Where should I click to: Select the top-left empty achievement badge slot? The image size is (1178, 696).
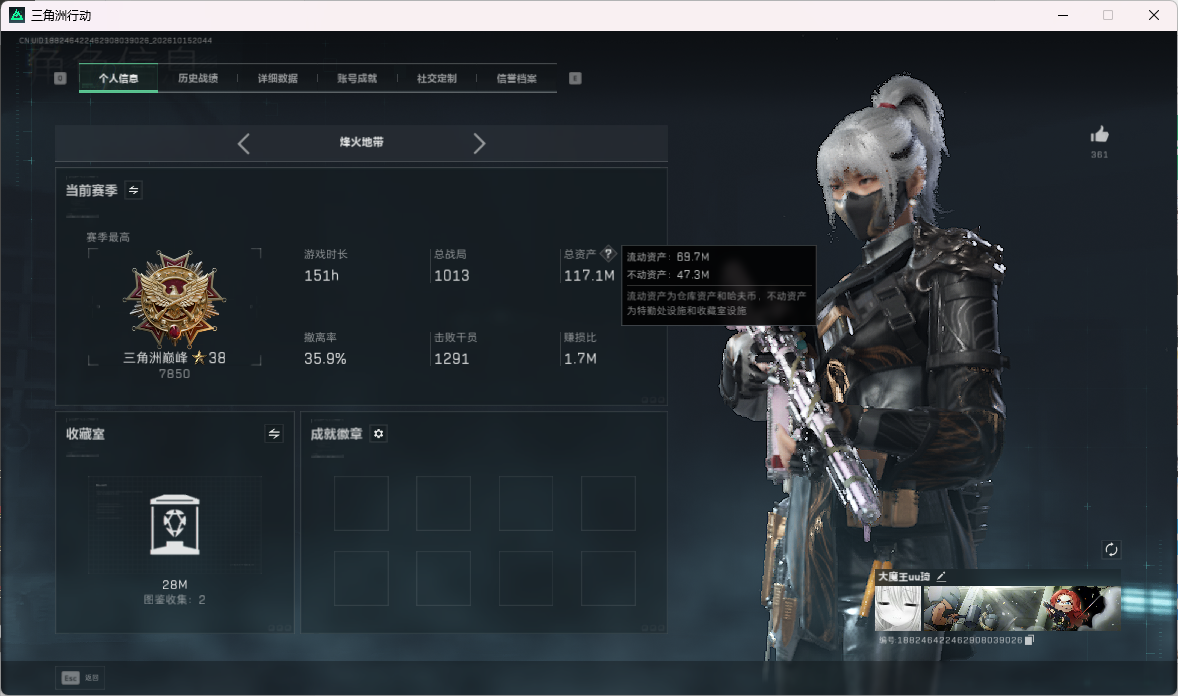361,503
